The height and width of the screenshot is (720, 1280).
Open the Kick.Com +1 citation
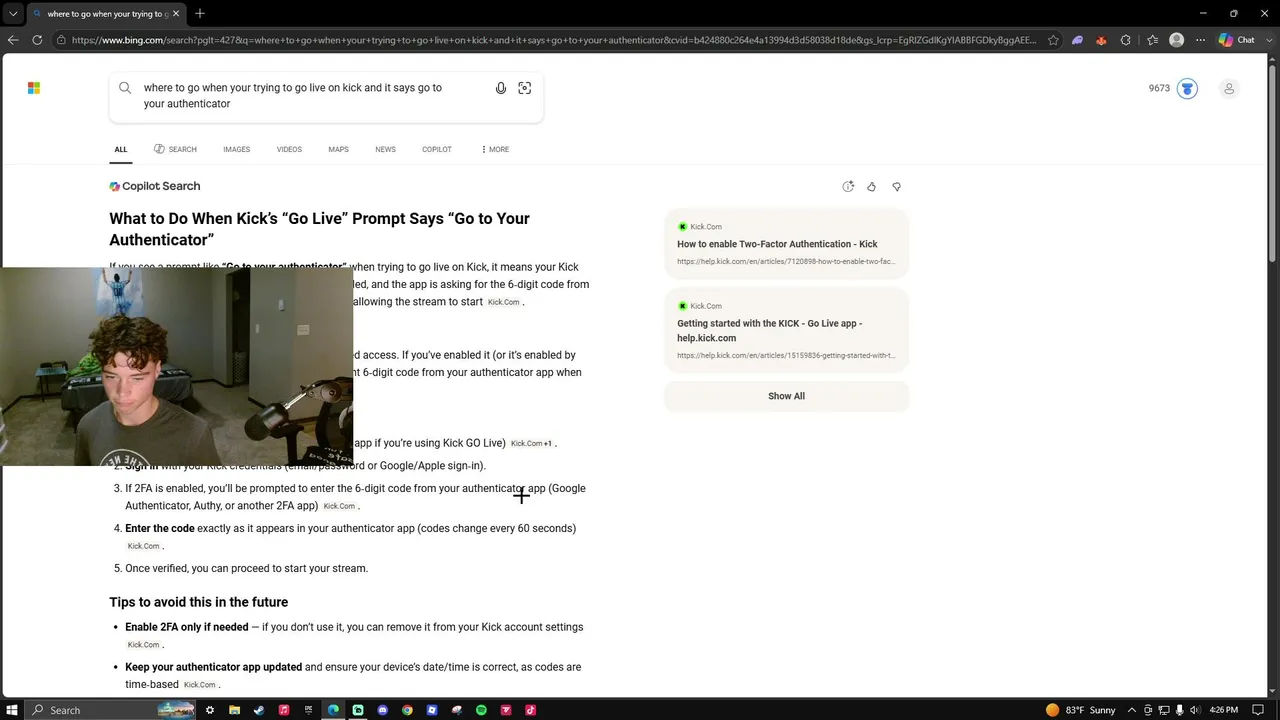(x=531, y=444)
